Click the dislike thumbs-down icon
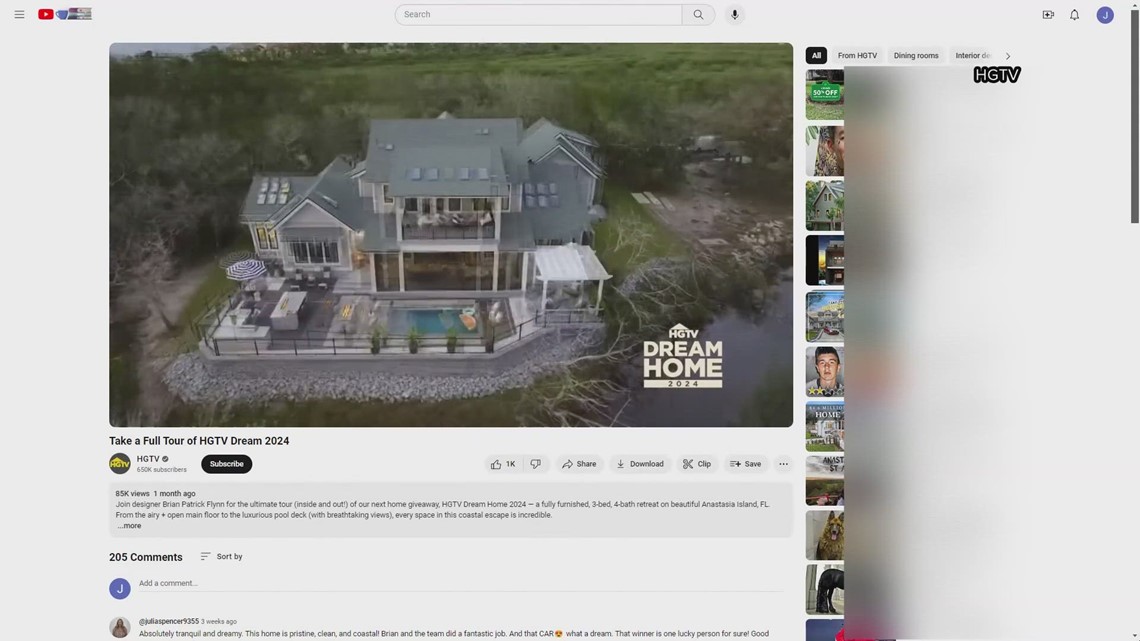The height and width of the screenshot is (641, 1140). pos(535,464)
